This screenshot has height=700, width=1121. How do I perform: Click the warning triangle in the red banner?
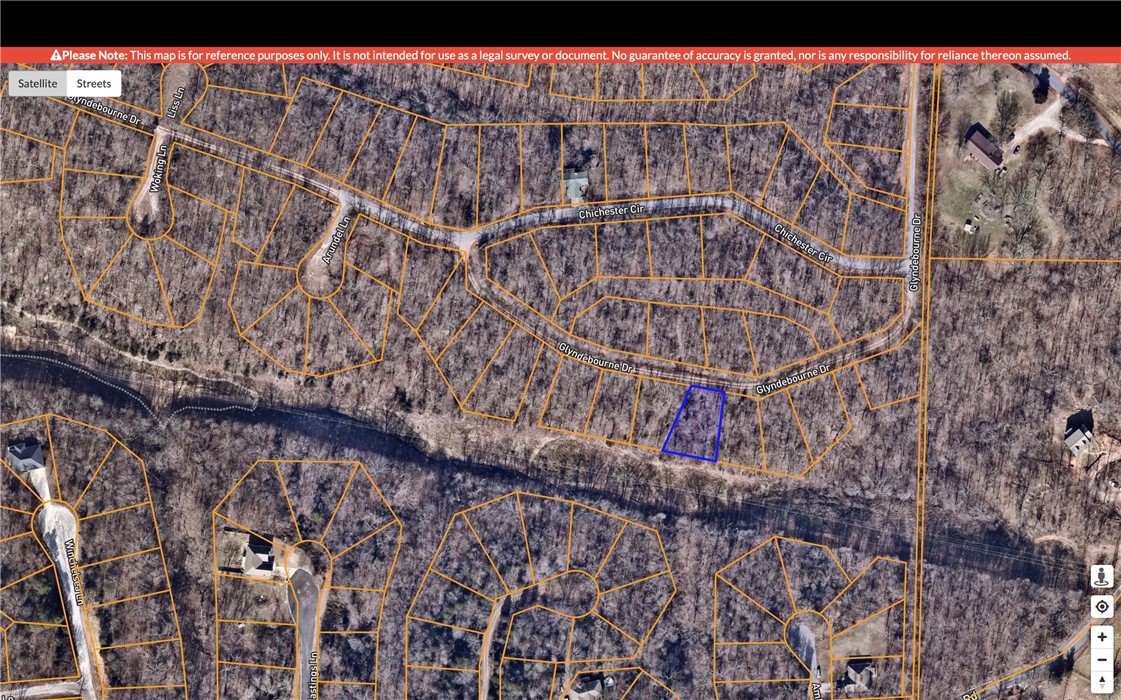pyautogui.click(x=56, y=56)
